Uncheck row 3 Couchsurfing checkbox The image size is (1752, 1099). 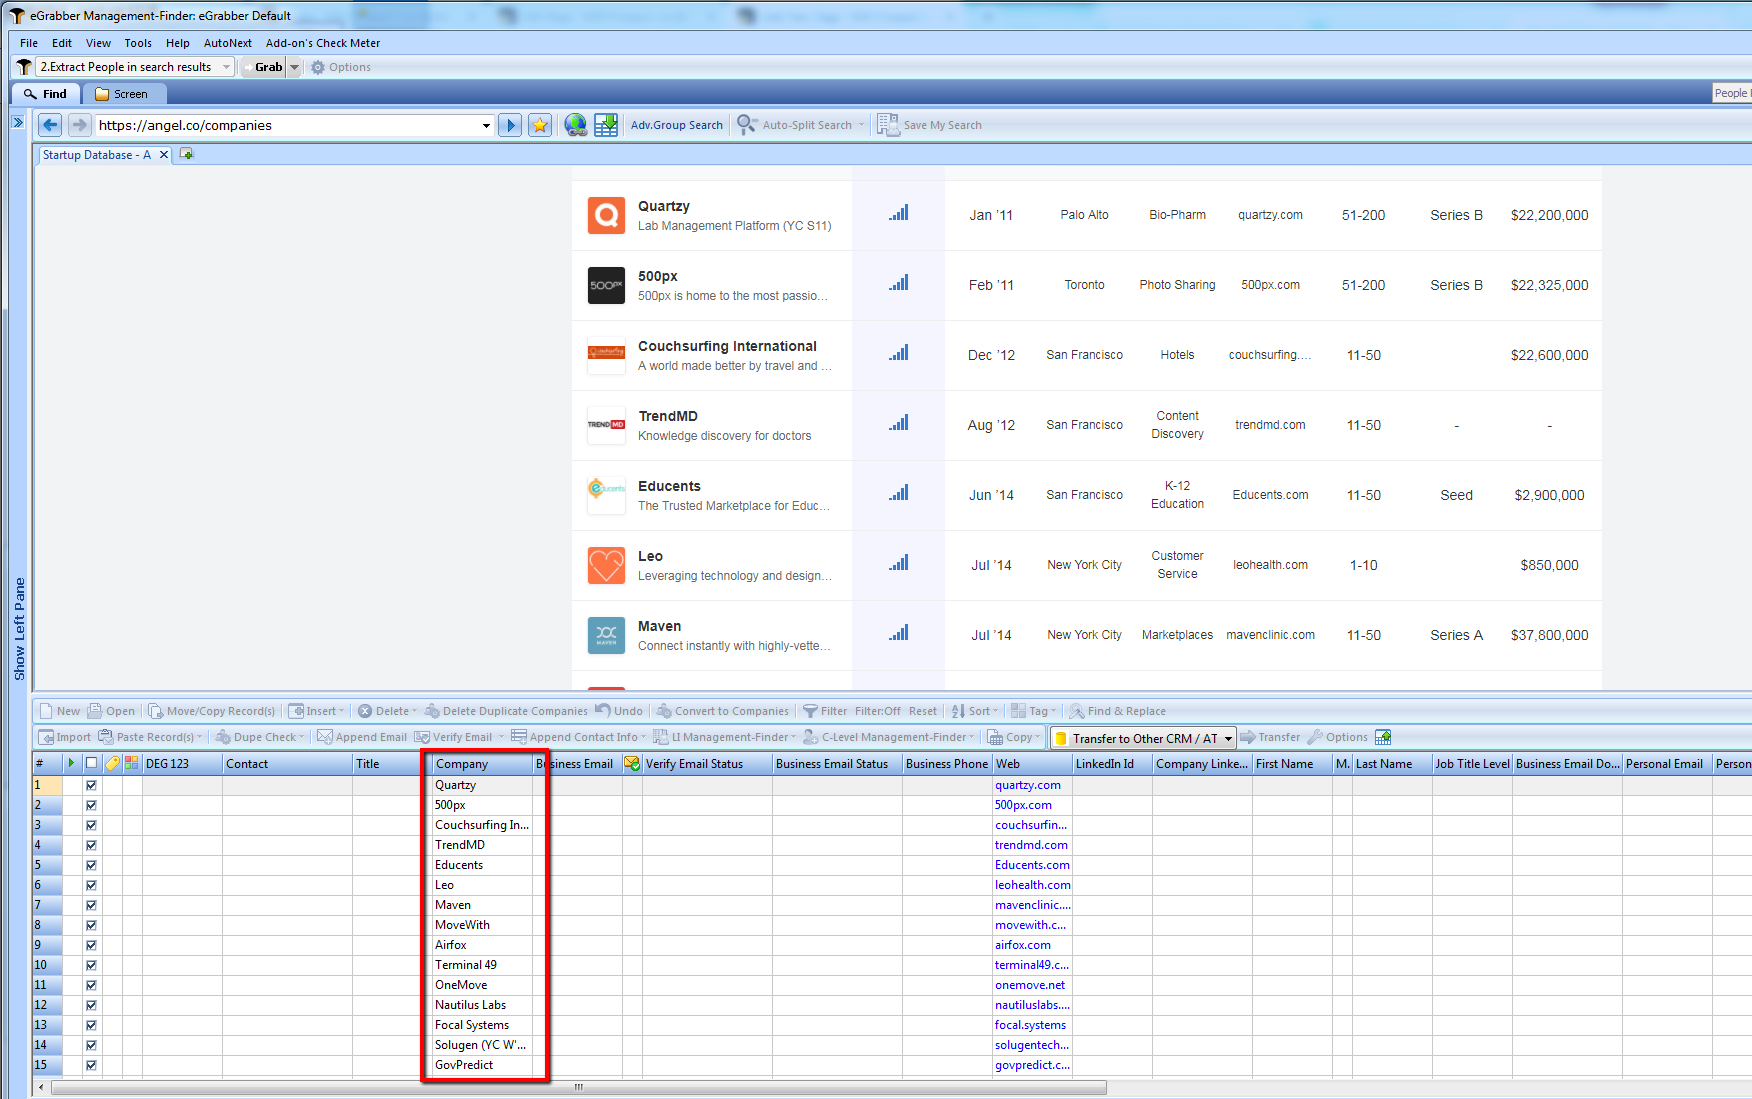(x=92, y=825)
